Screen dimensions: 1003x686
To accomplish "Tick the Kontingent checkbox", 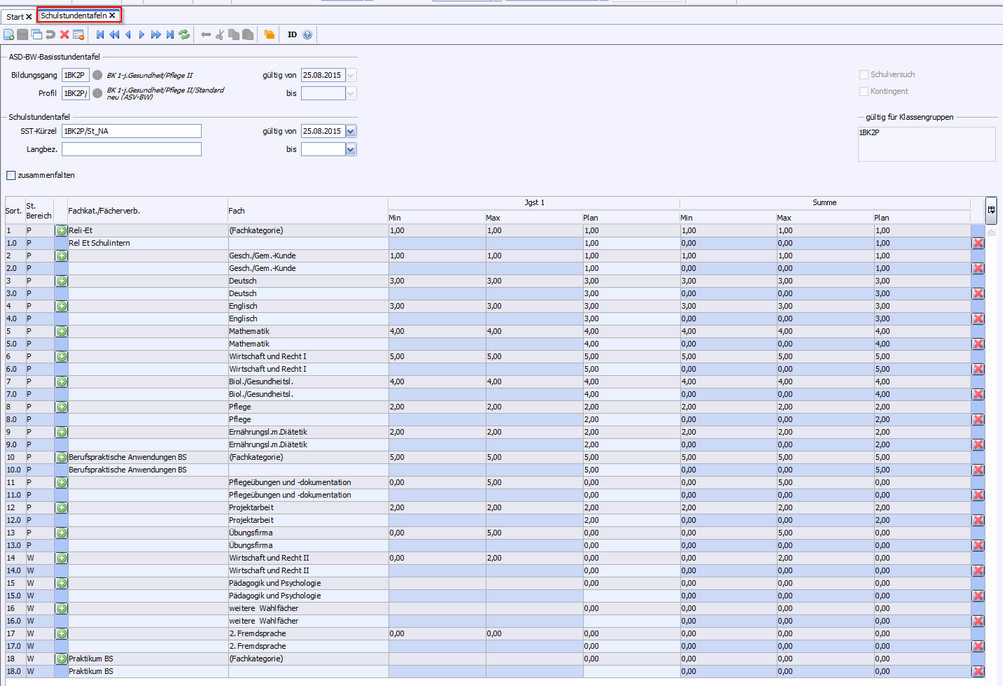I will tap(864, 91).
